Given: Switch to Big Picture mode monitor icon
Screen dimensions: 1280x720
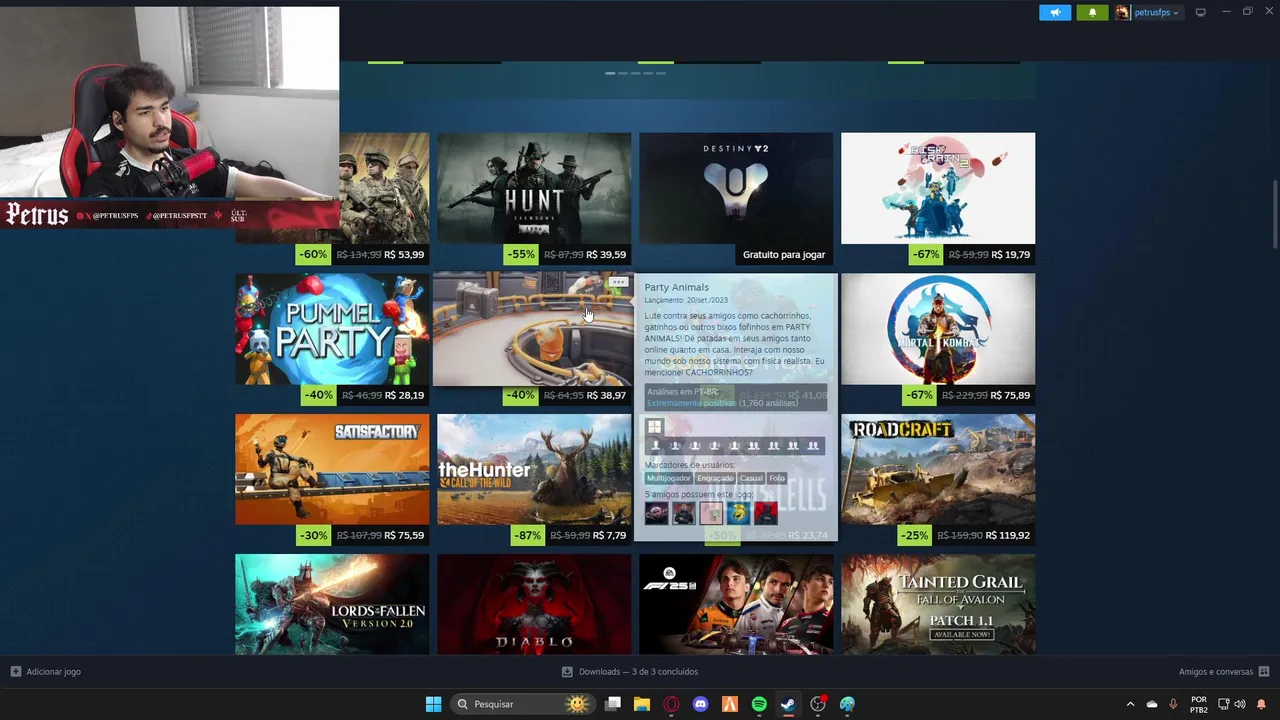Looking at the screenshot, I should 1201,12.
